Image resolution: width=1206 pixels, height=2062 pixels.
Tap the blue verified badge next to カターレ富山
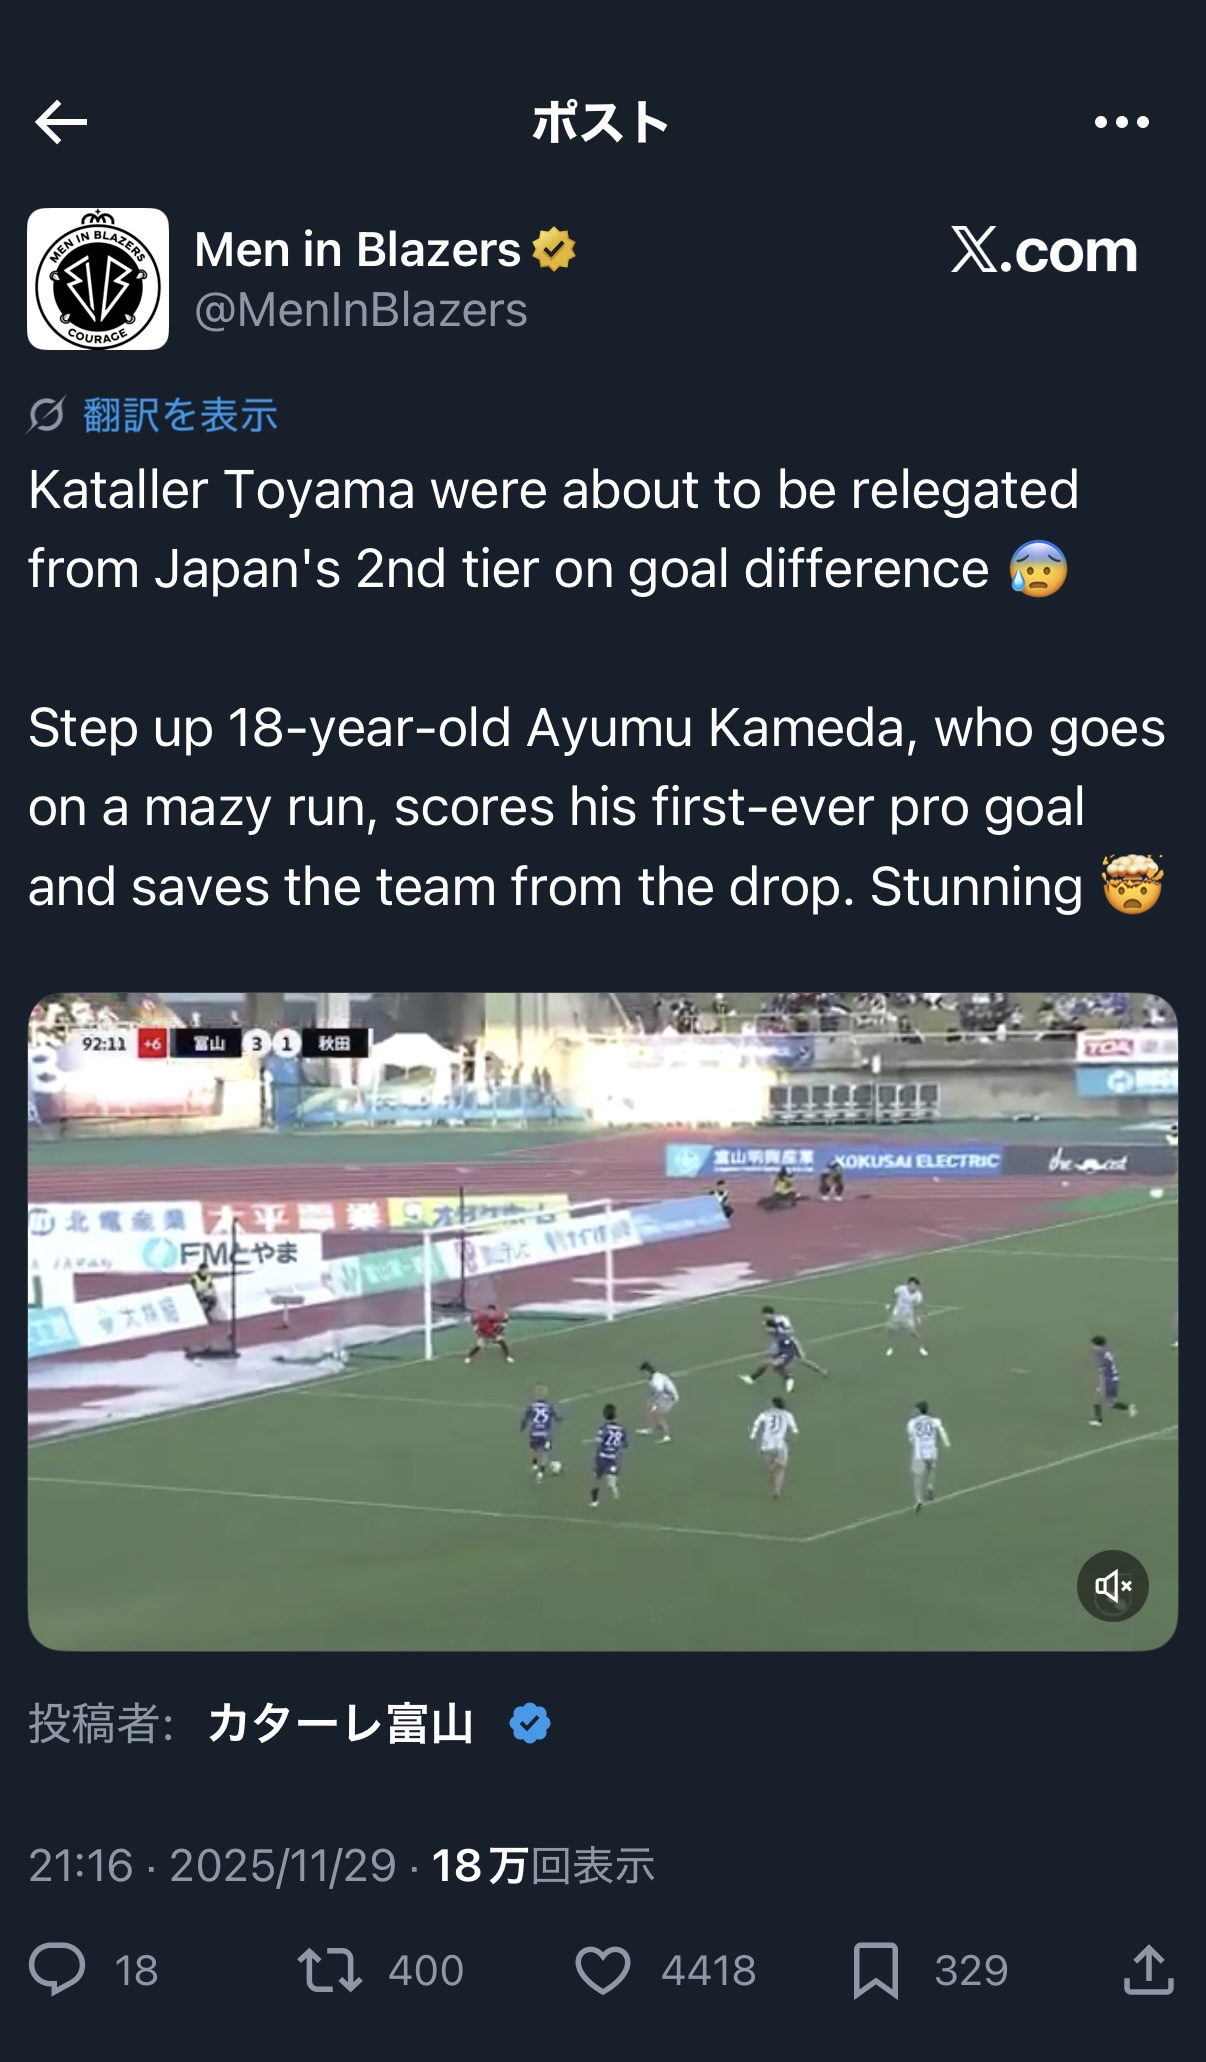click(x=529, y=1724)
